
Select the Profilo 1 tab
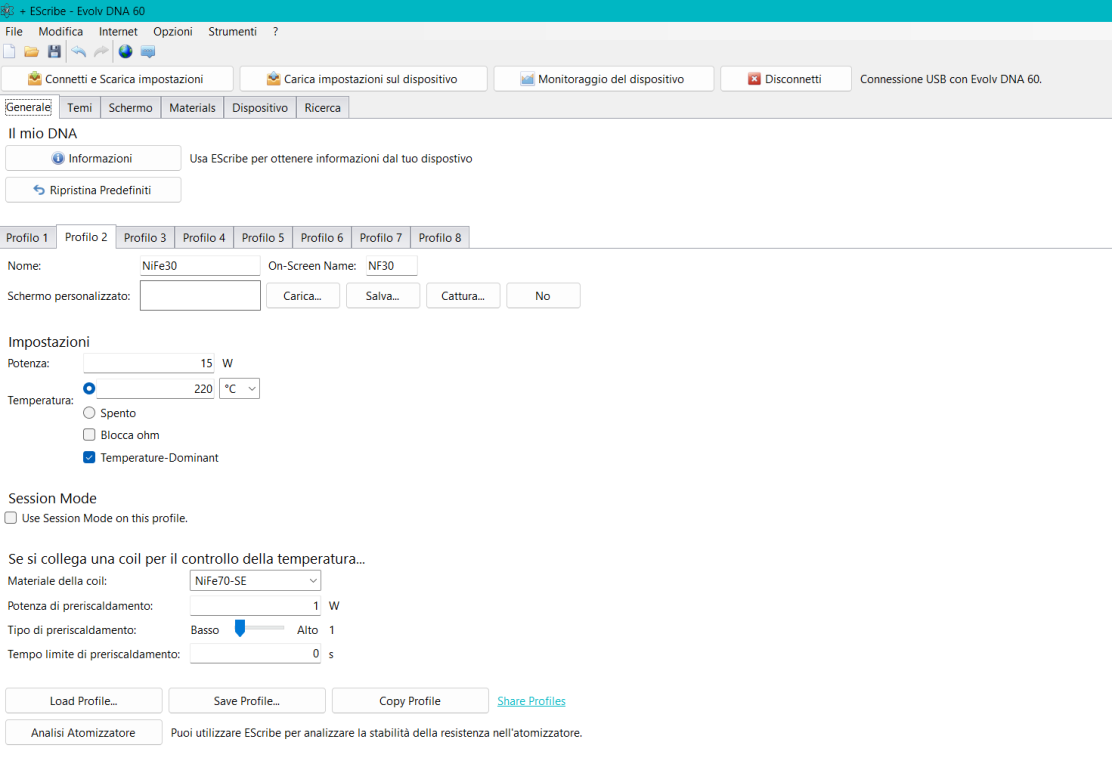point(27,237)
